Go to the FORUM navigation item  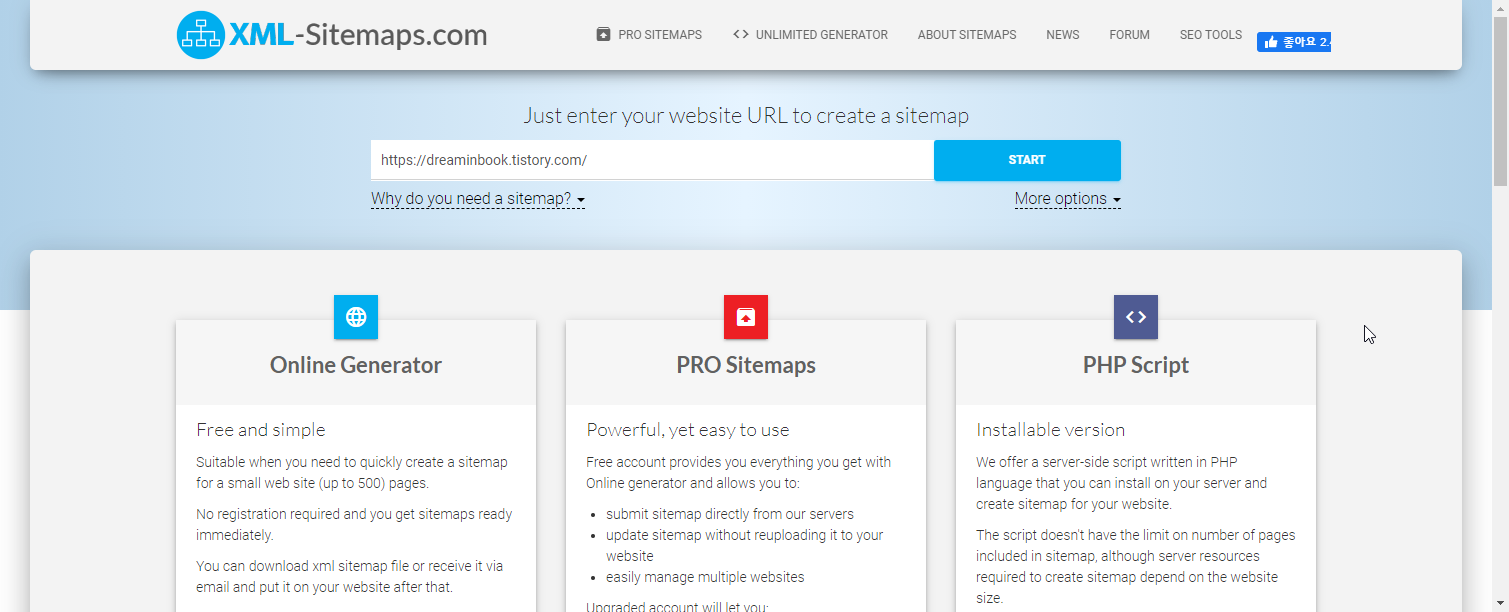click(1130, 34)
